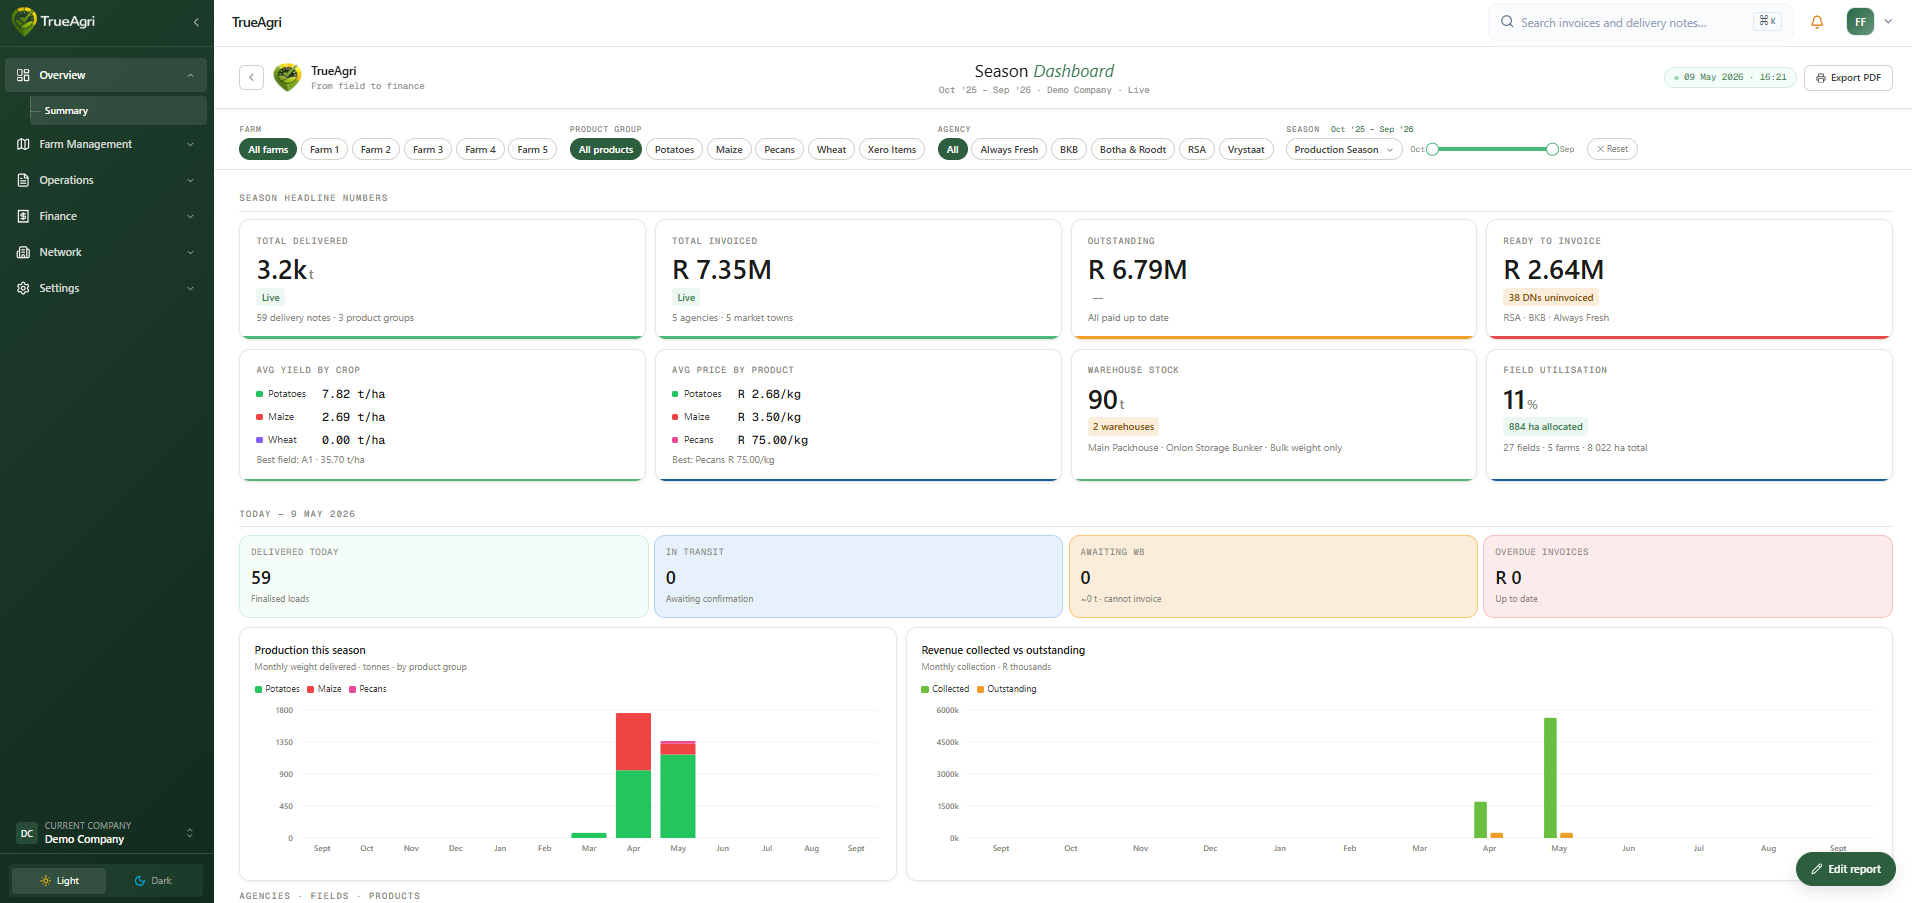
Task: Click the search magnifier icon
Action: pos(1507,22)
